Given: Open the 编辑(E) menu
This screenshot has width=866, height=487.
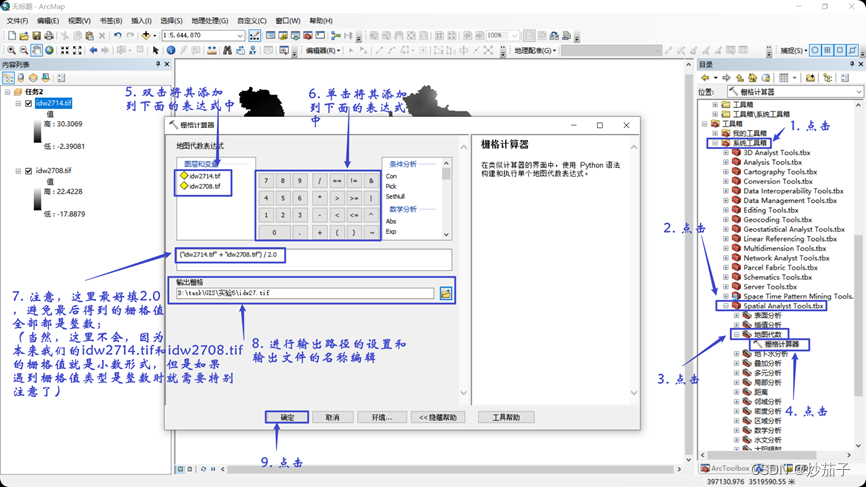Looking at the screenshot, I should point(48,20).
